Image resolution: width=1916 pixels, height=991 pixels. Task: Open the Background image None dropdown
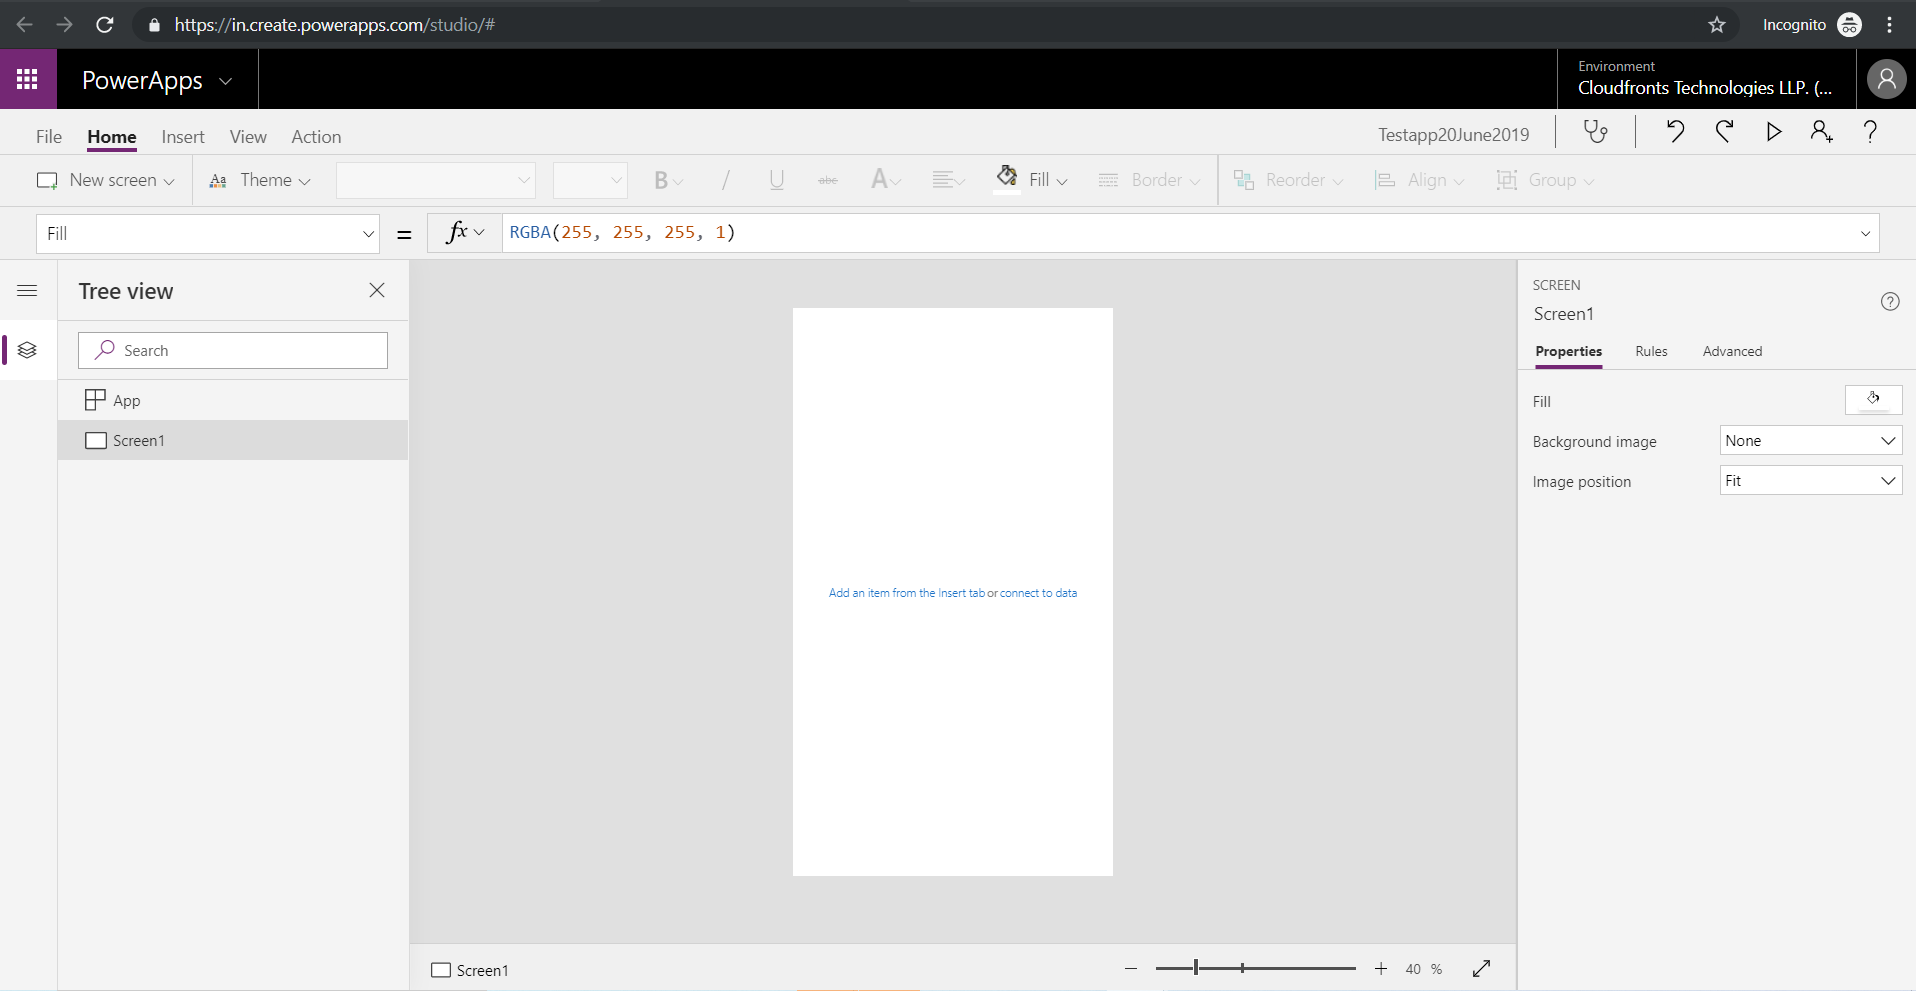[x=1811, y=441]
